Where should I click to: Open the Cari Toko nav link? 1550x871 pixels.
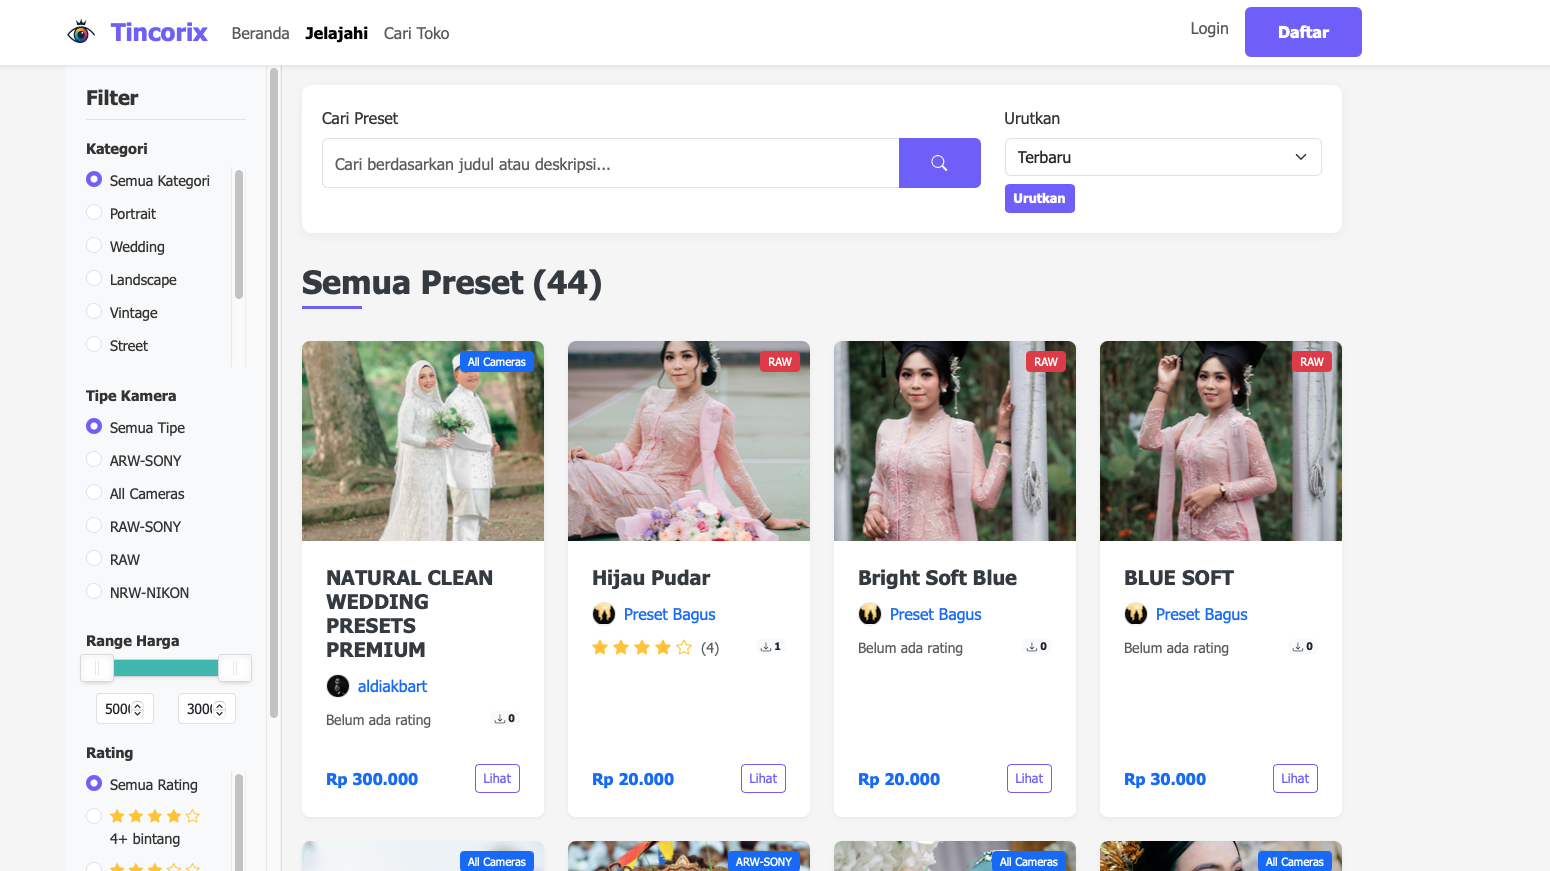(416, 33)
